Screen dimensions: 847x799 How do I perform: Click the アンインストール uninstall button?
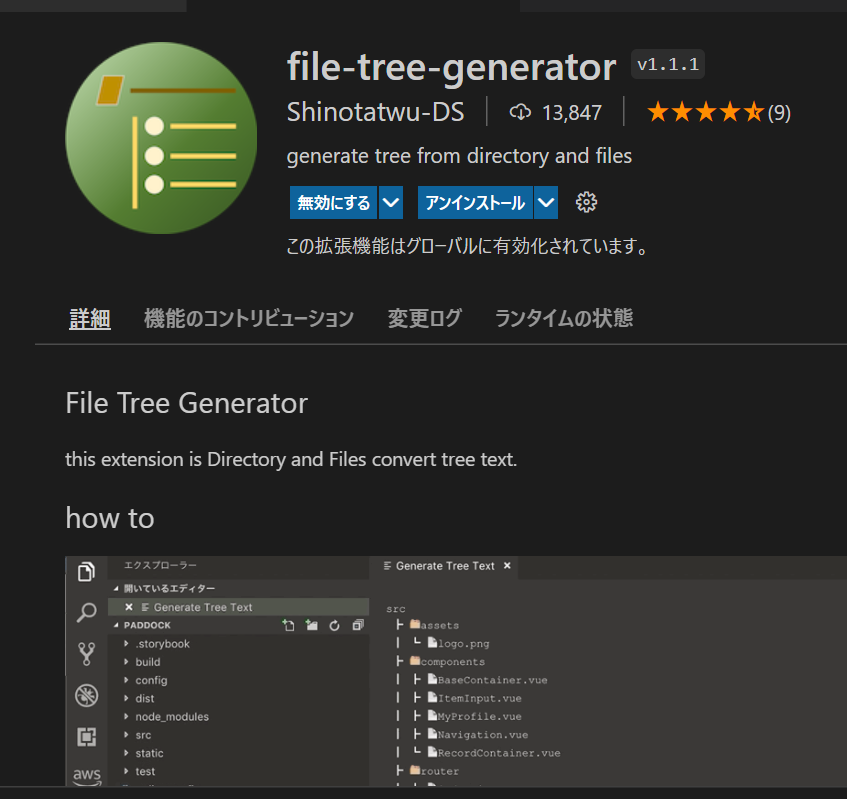click(x=475, y=203)
